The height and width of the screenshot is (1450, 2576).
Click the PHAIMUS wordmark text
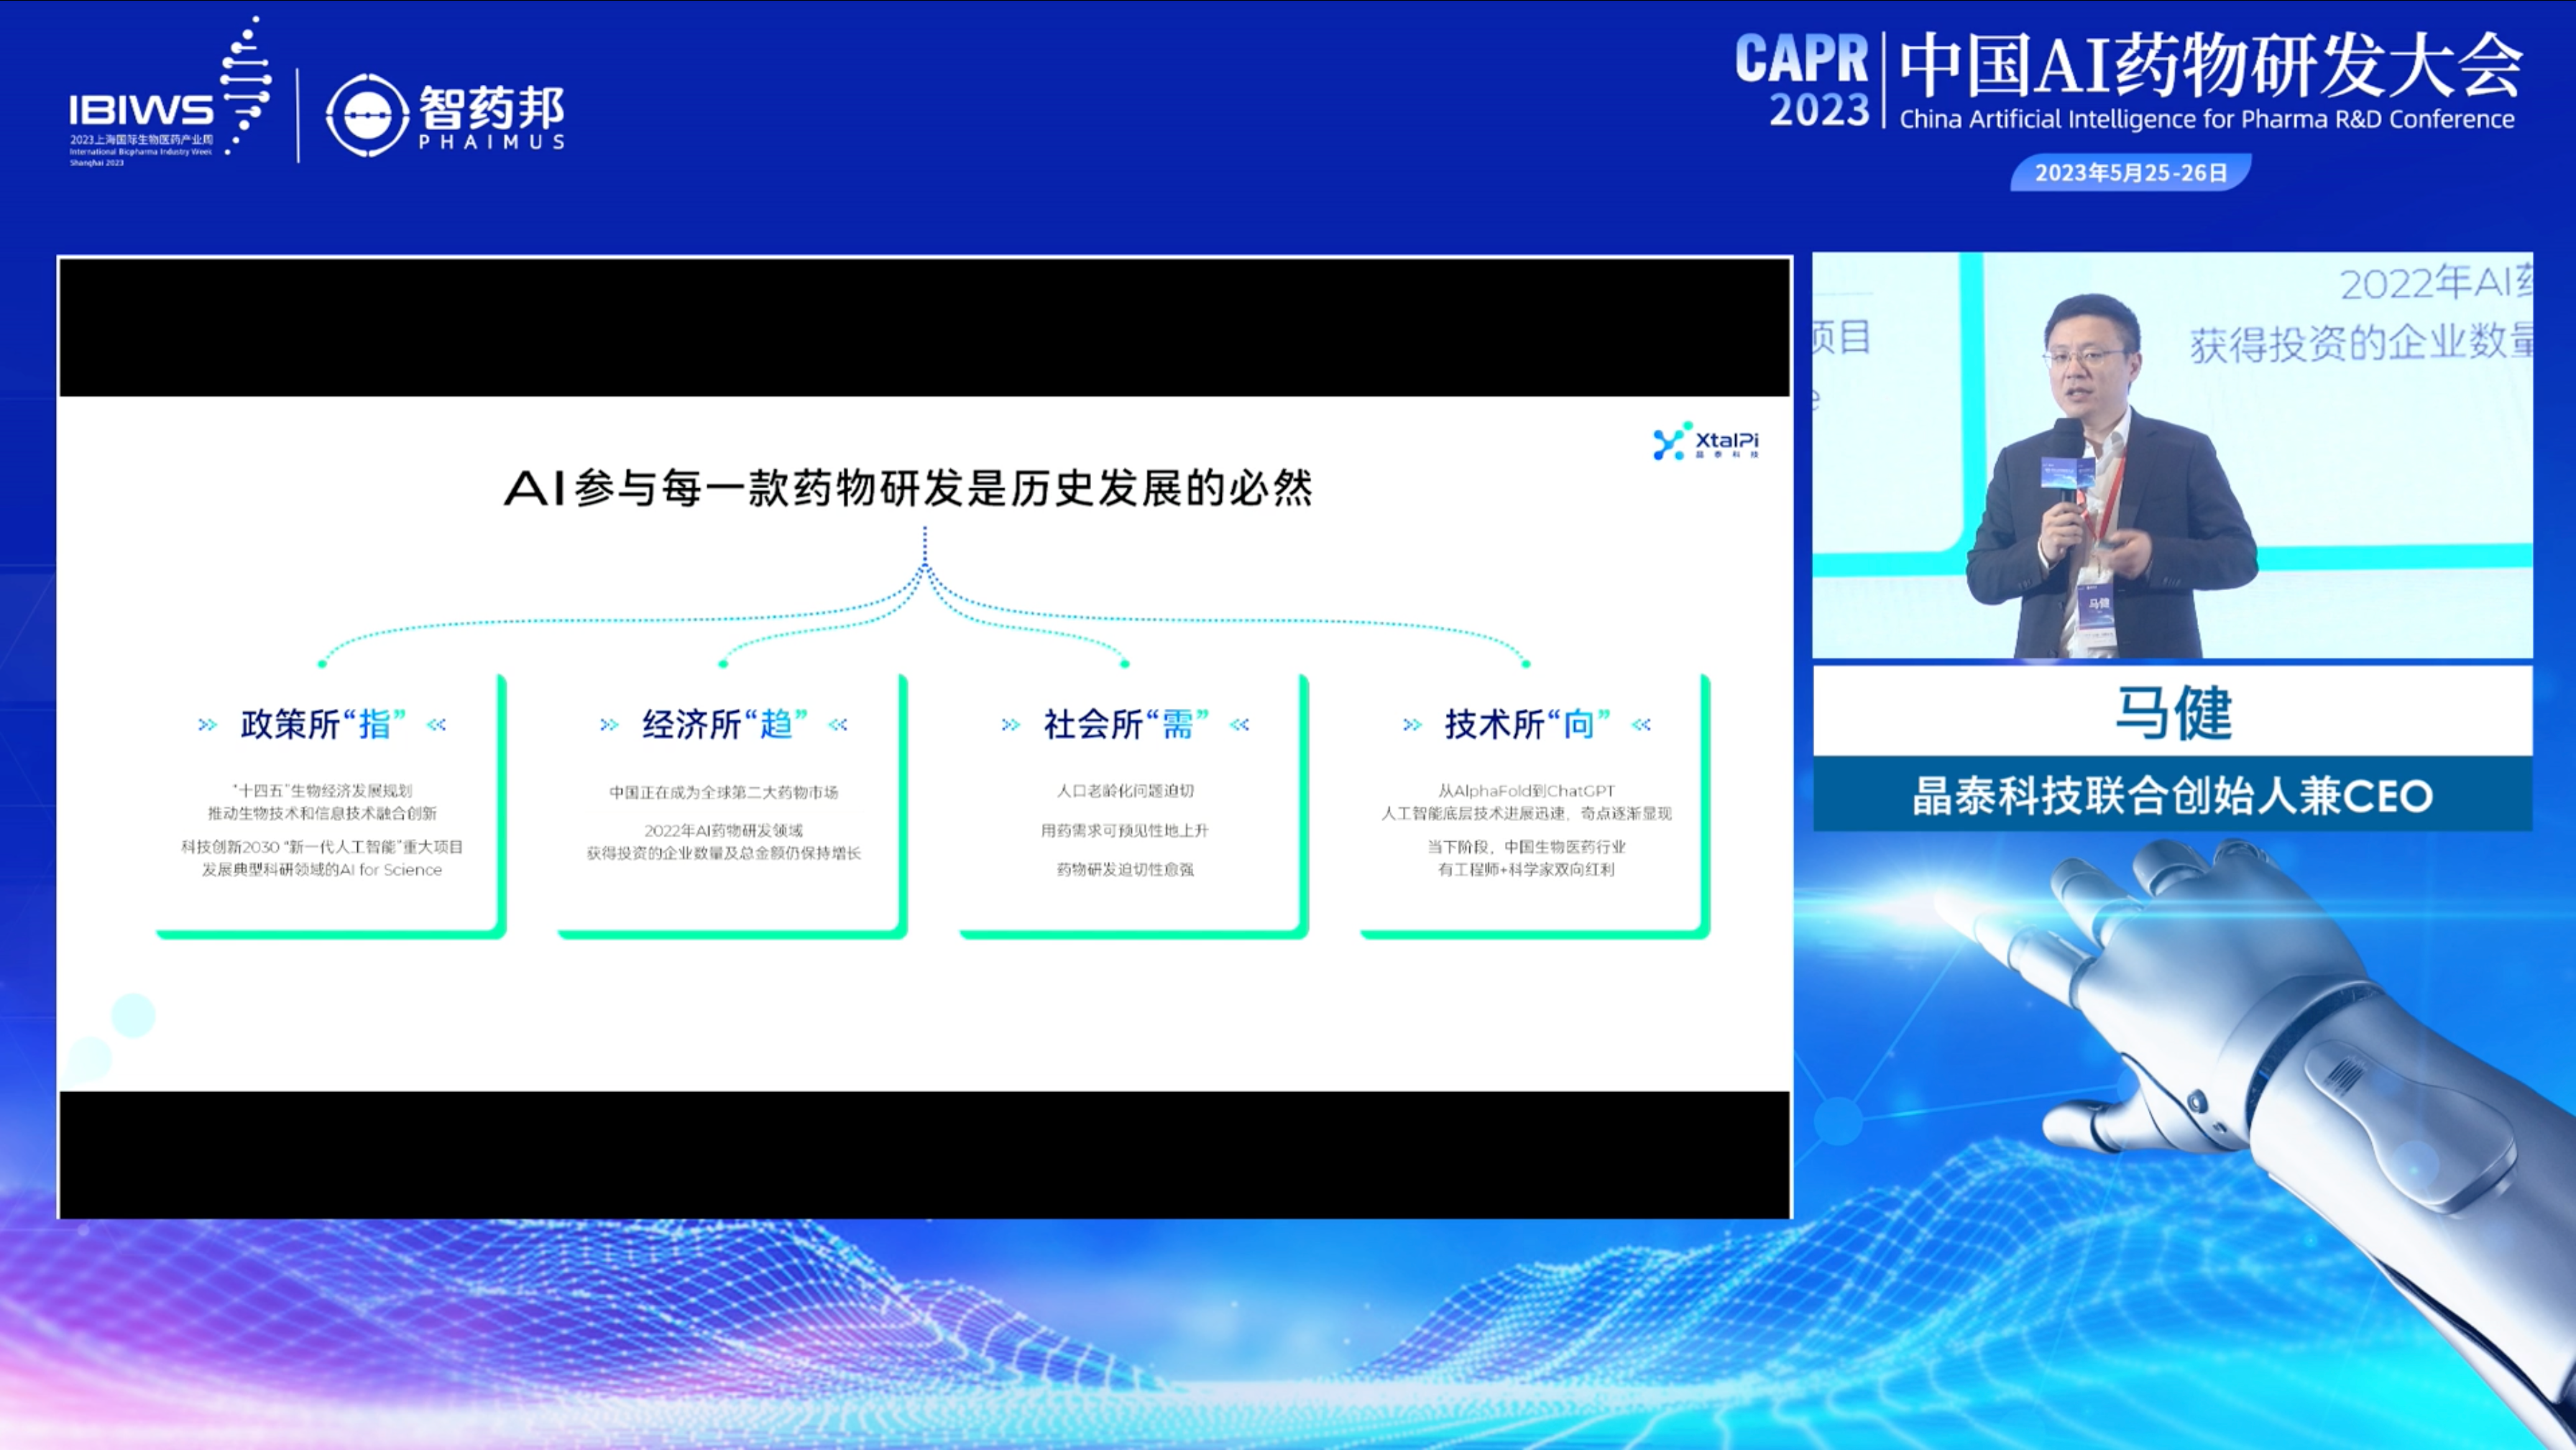(x=492, y=142)
